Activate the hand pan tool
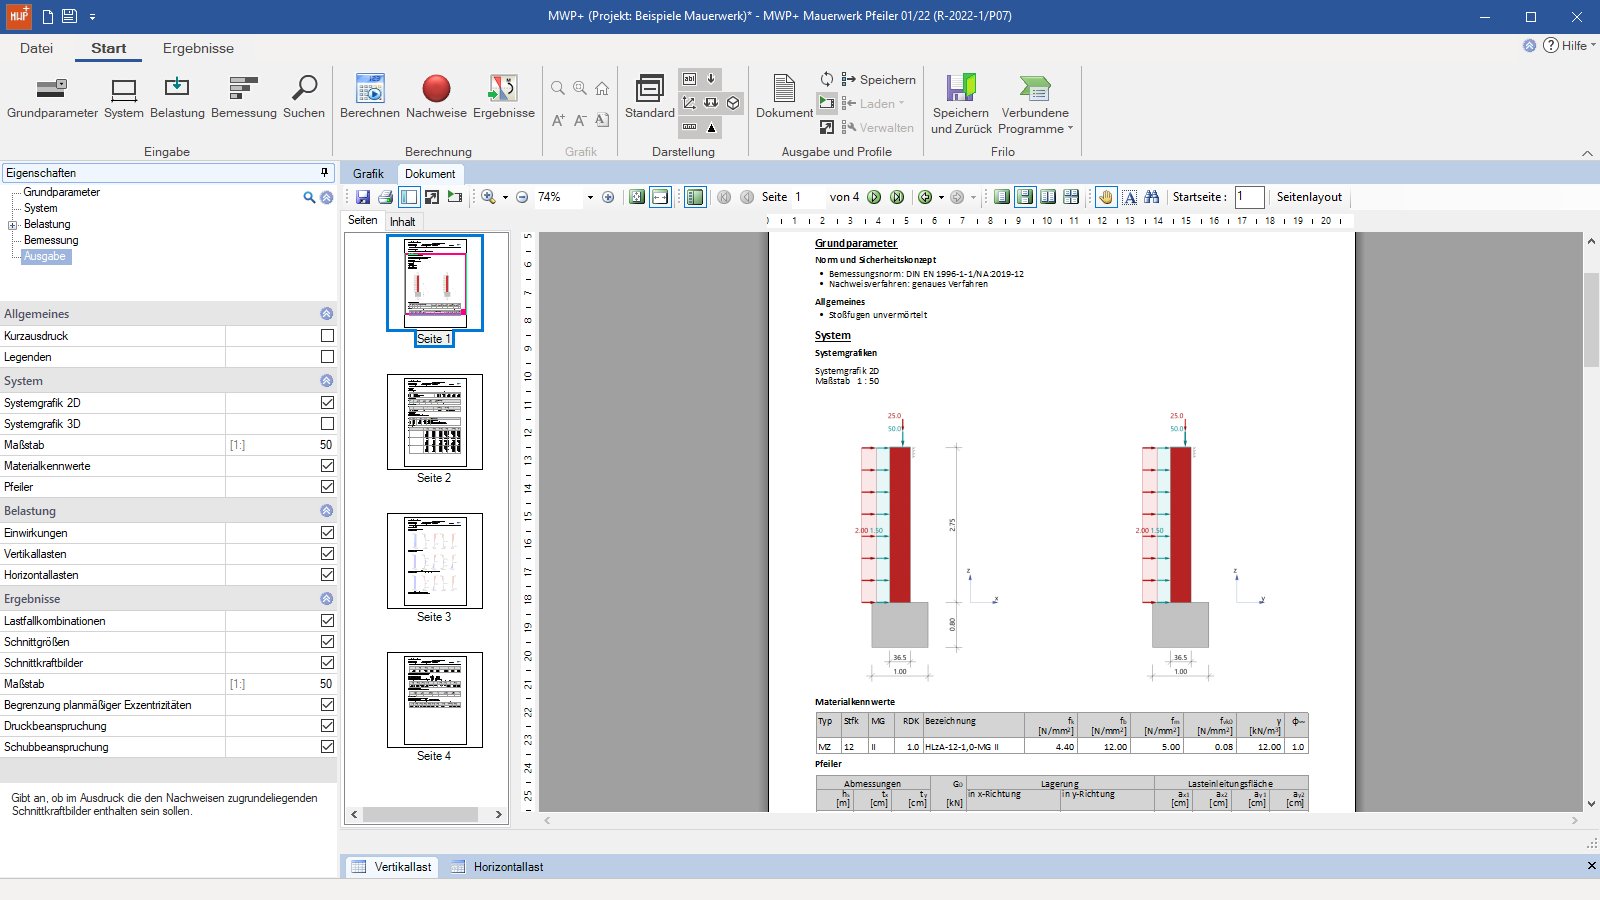The width and height of the screenshot is (1600, 900). (x=1106, y=197)
